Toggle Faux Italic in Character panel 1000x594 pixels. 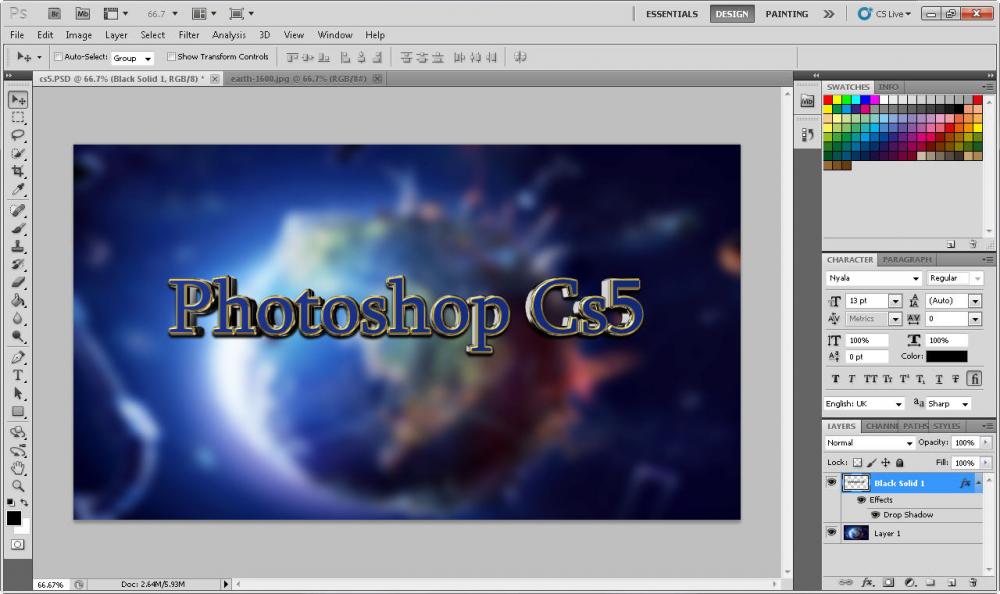[x=852, y=379]
